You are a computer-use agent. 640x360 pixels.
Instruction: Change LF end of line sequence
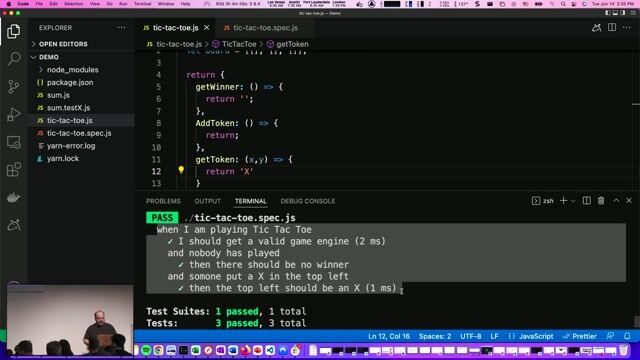(494, 336)
